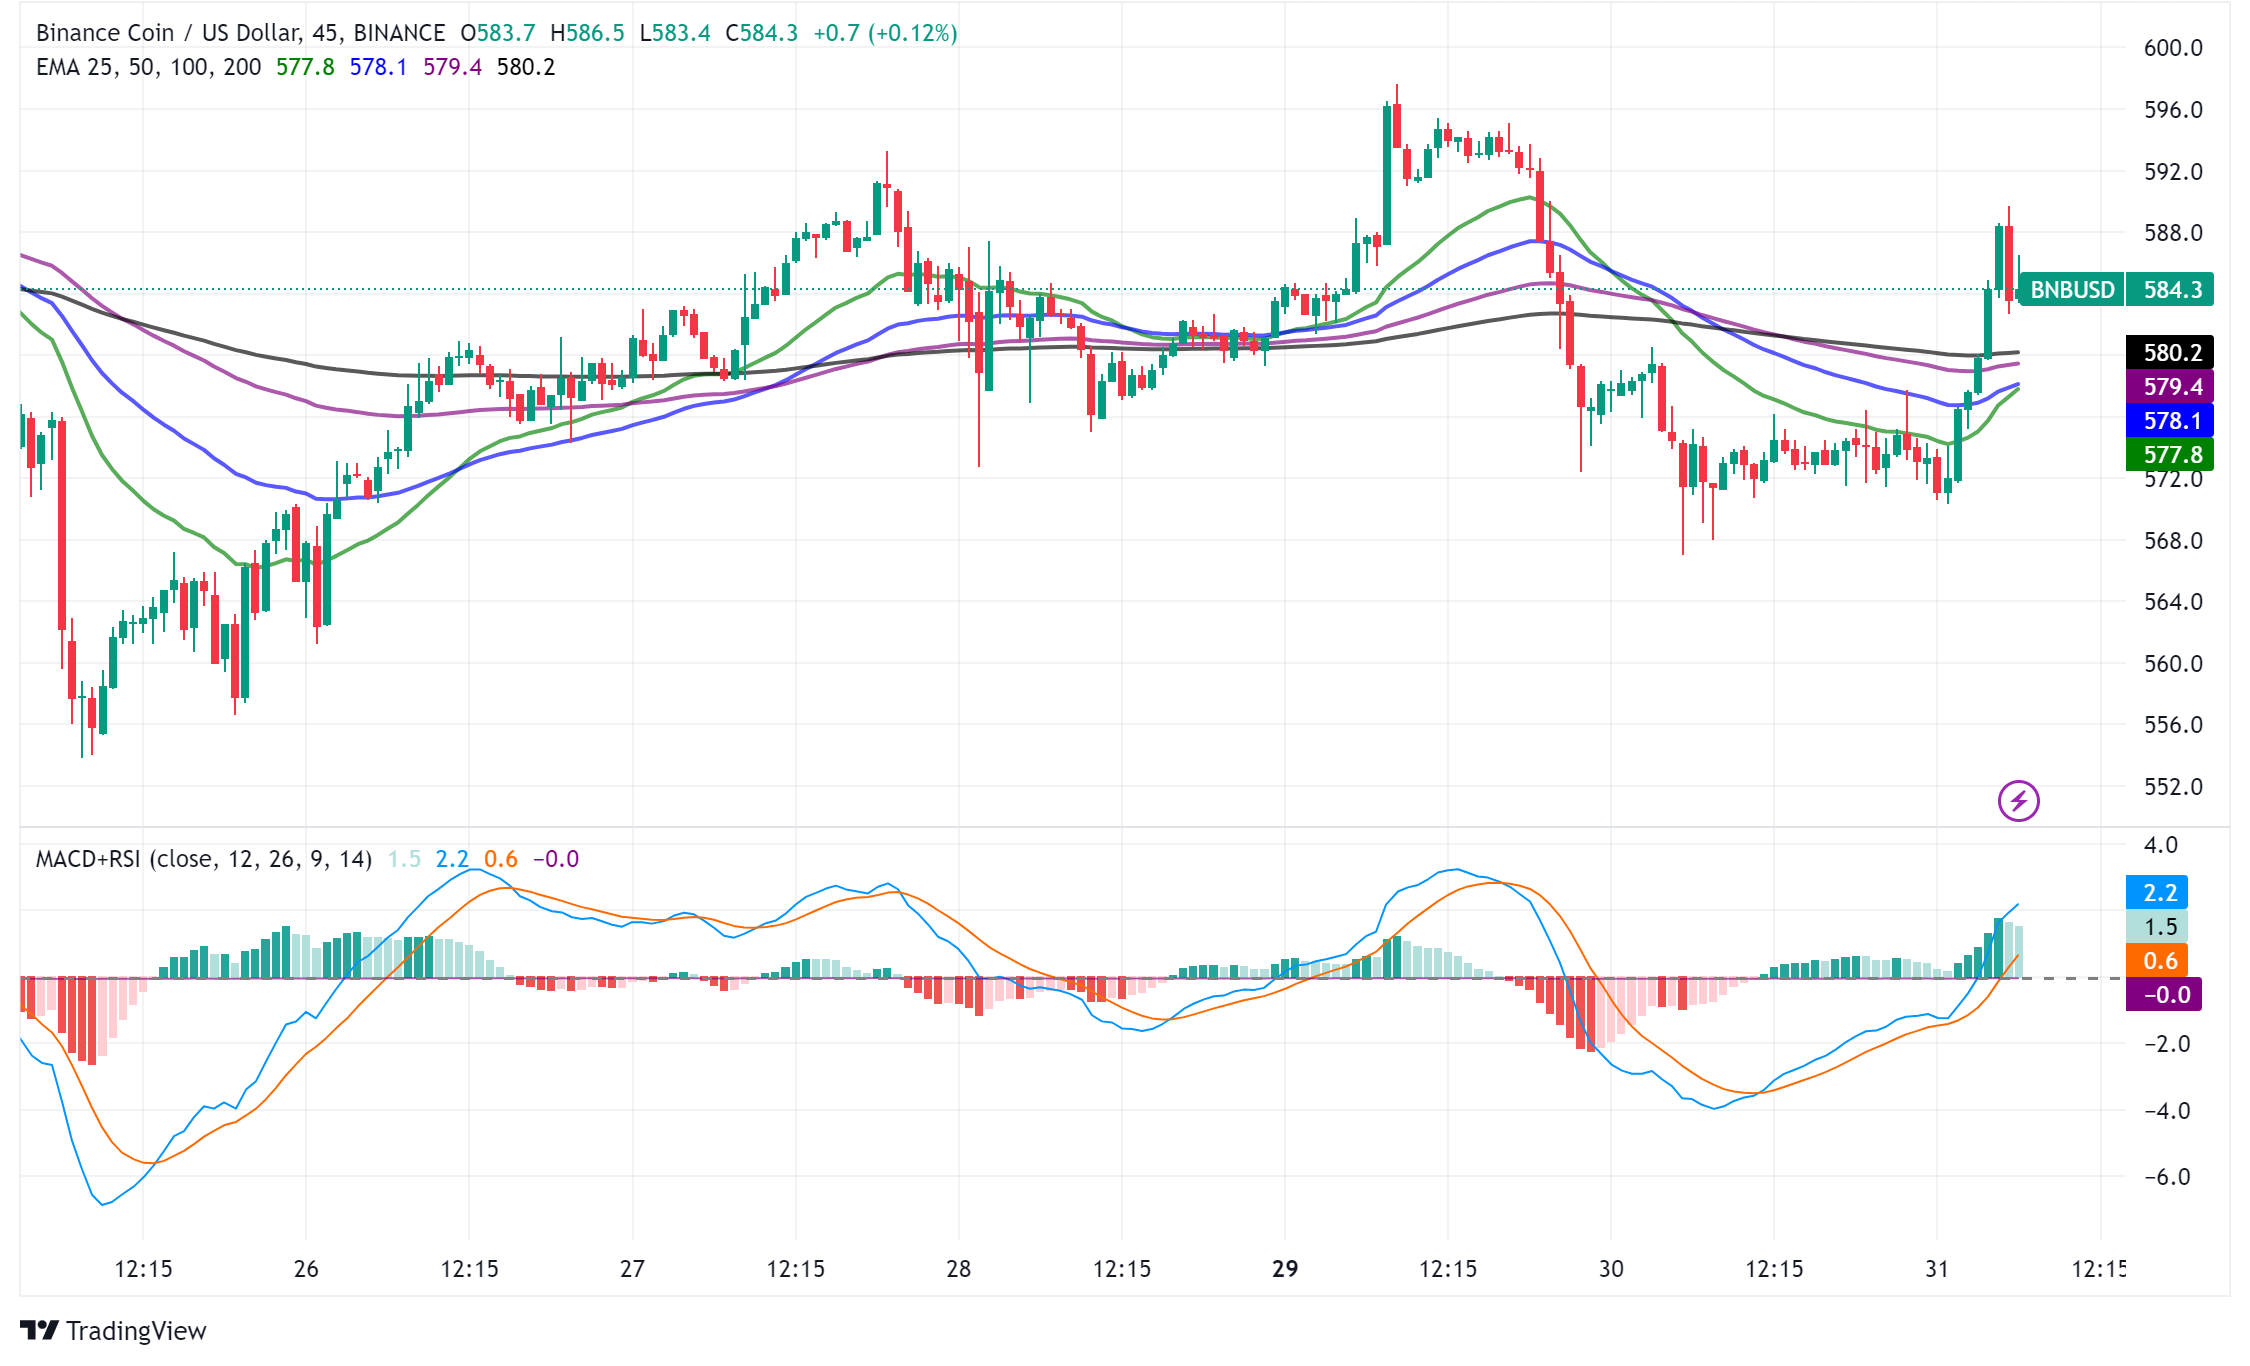Click the 560.0 price axis label

[x=2173, y=664]
